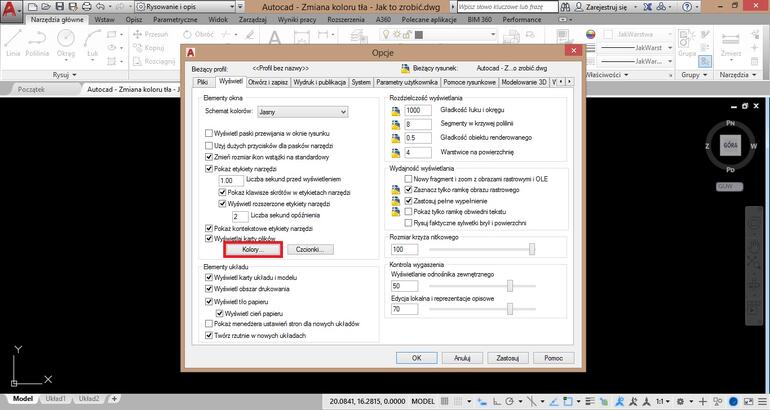Enable Nowy fragment i zoom z obrazami rastrowymi
The width and height of the screenshot is (770, 410).
408,179
